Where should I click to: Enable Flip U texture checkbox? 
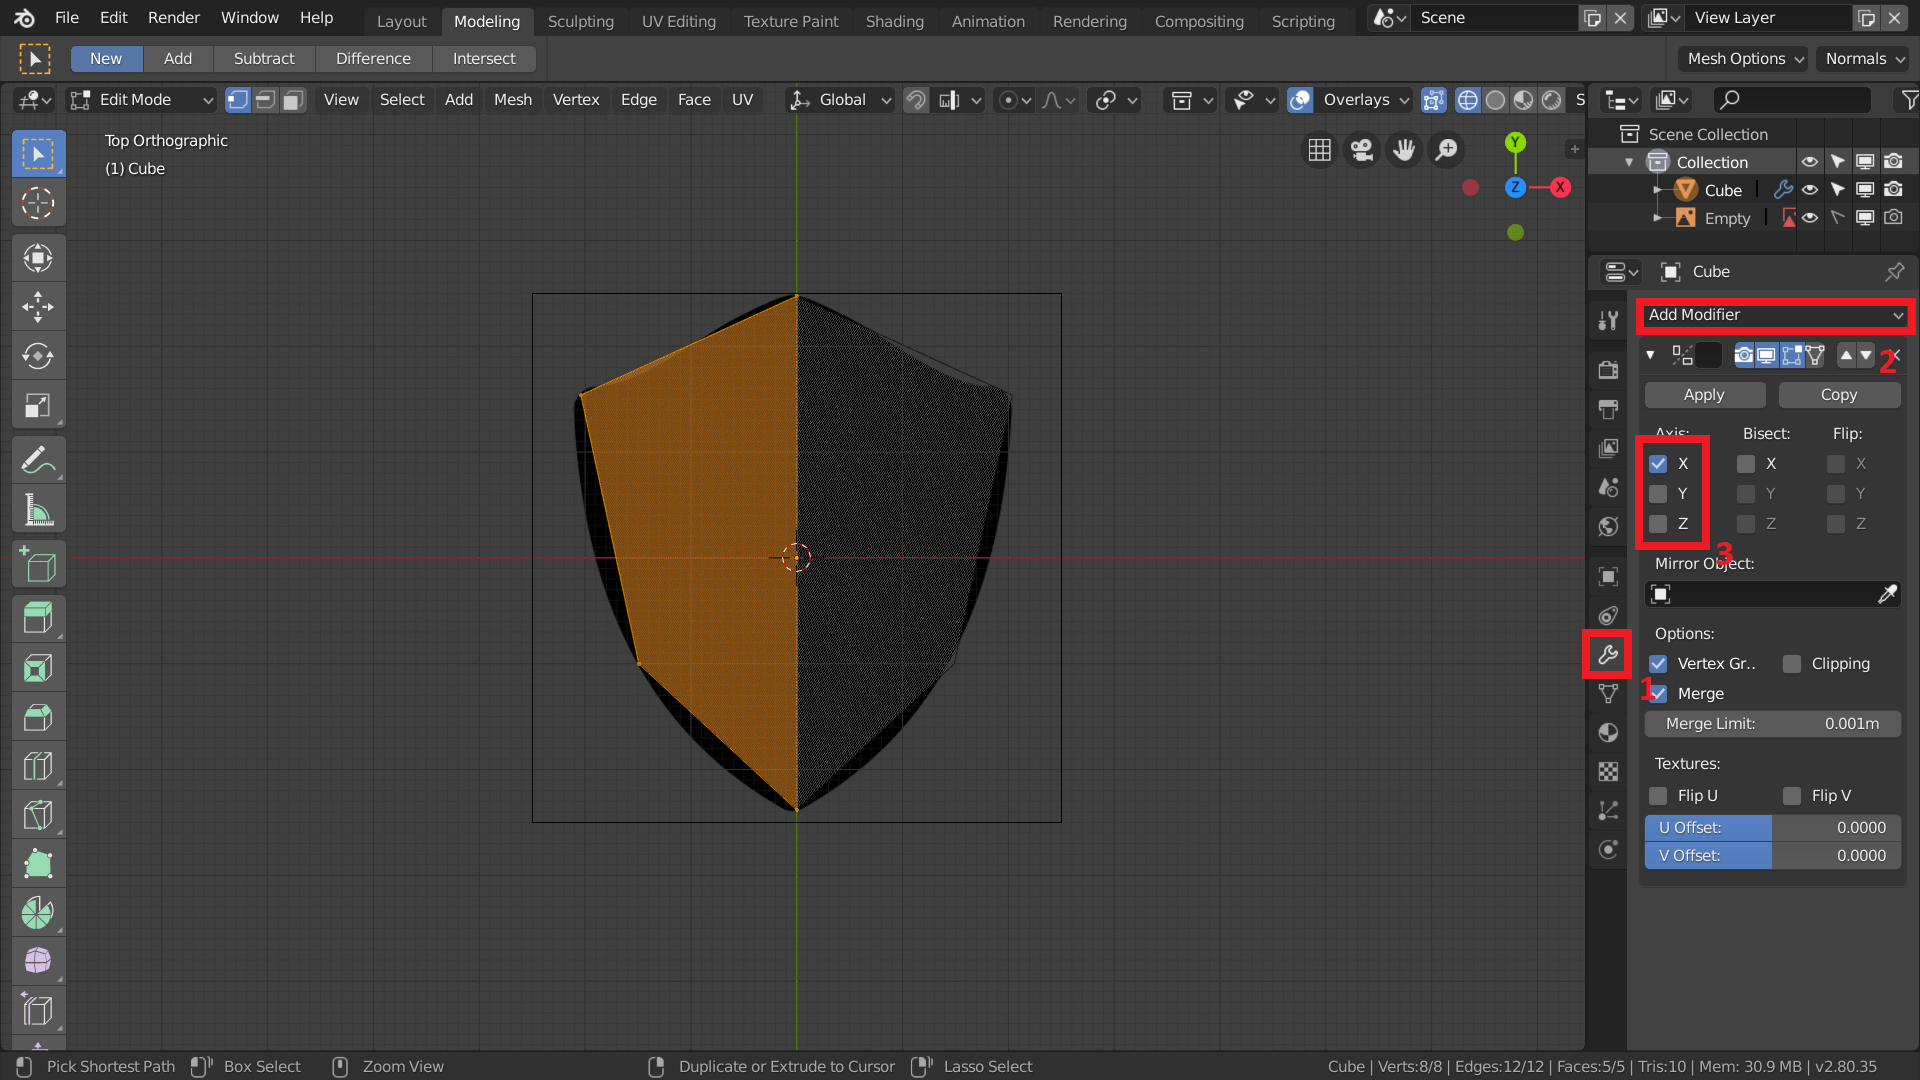(x=1658, y=796)
